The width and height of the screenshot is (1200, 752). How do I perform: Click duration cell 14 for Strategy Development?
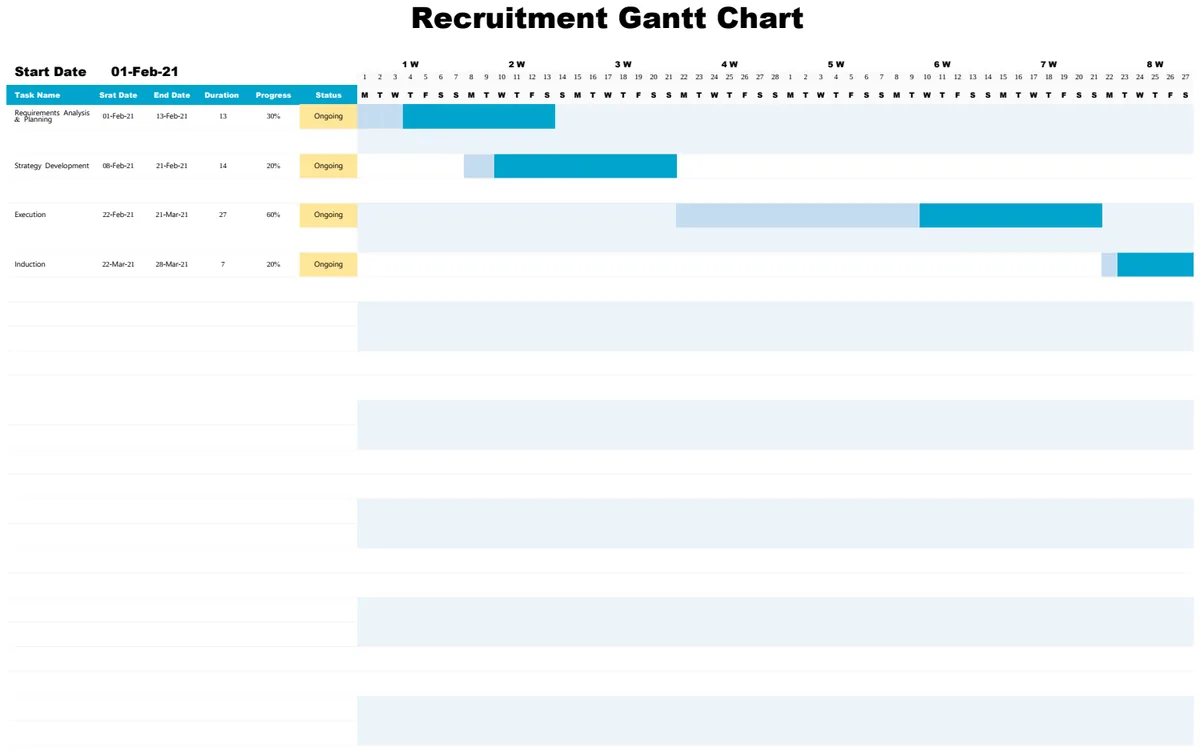pos(222,166)
